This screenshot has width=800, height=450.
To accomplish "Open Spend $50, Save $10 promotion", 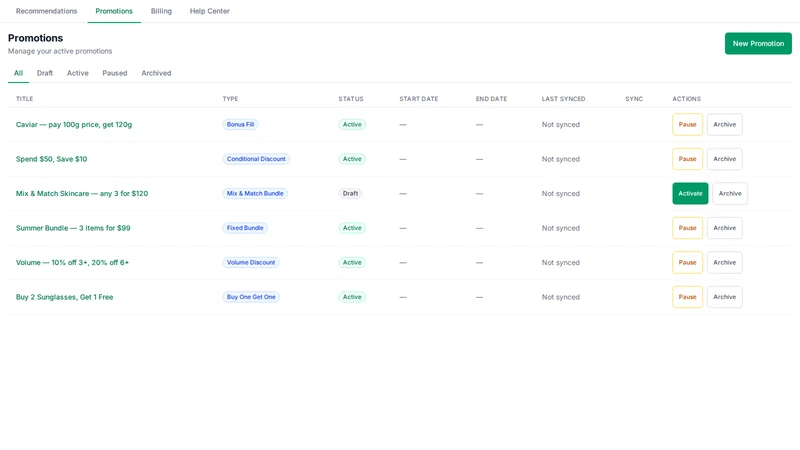I will (x=52, y=159).
